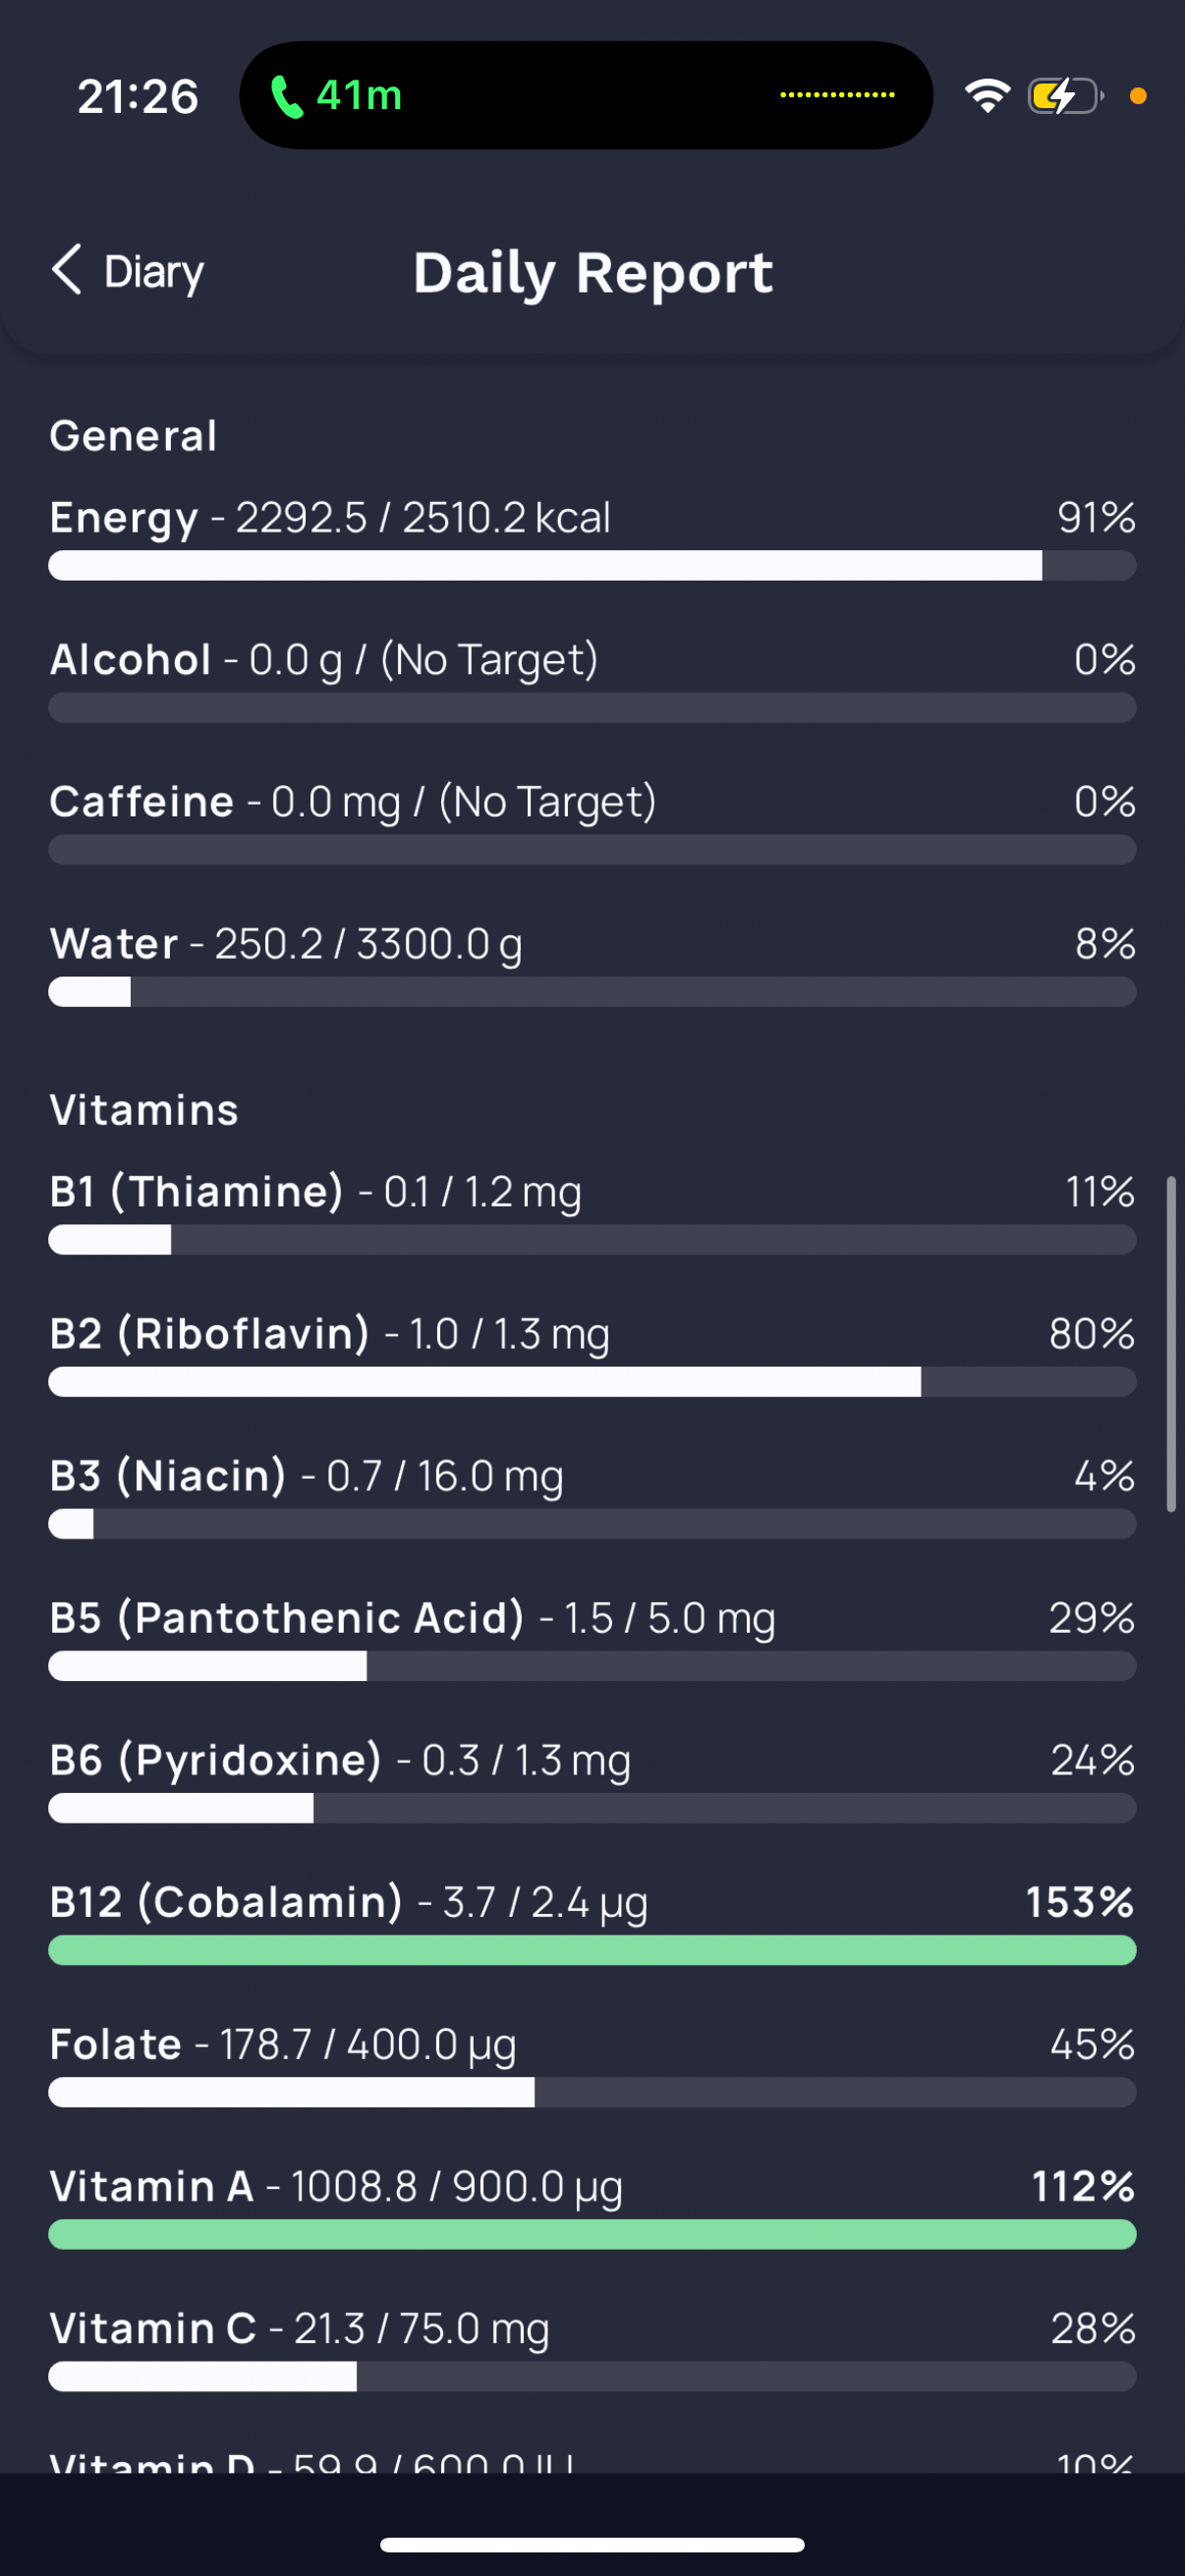Click the vertical scroll indicator

(1171, 1344)
